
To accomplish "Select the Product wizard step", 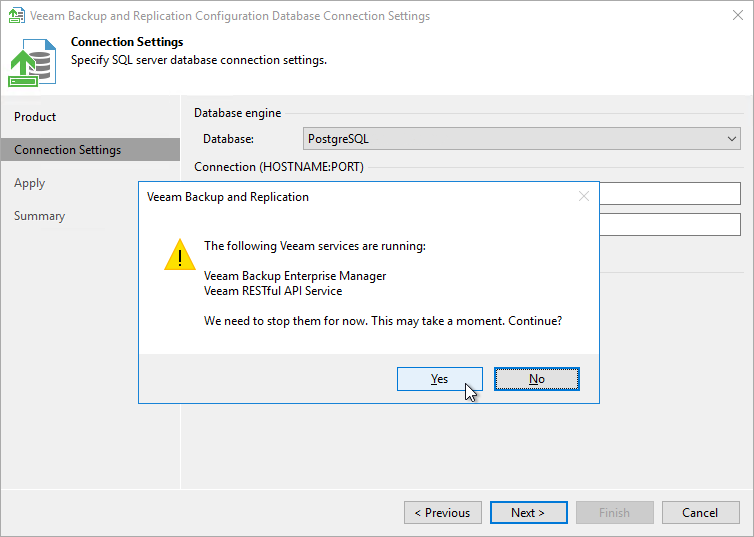I will pos(36,117).
